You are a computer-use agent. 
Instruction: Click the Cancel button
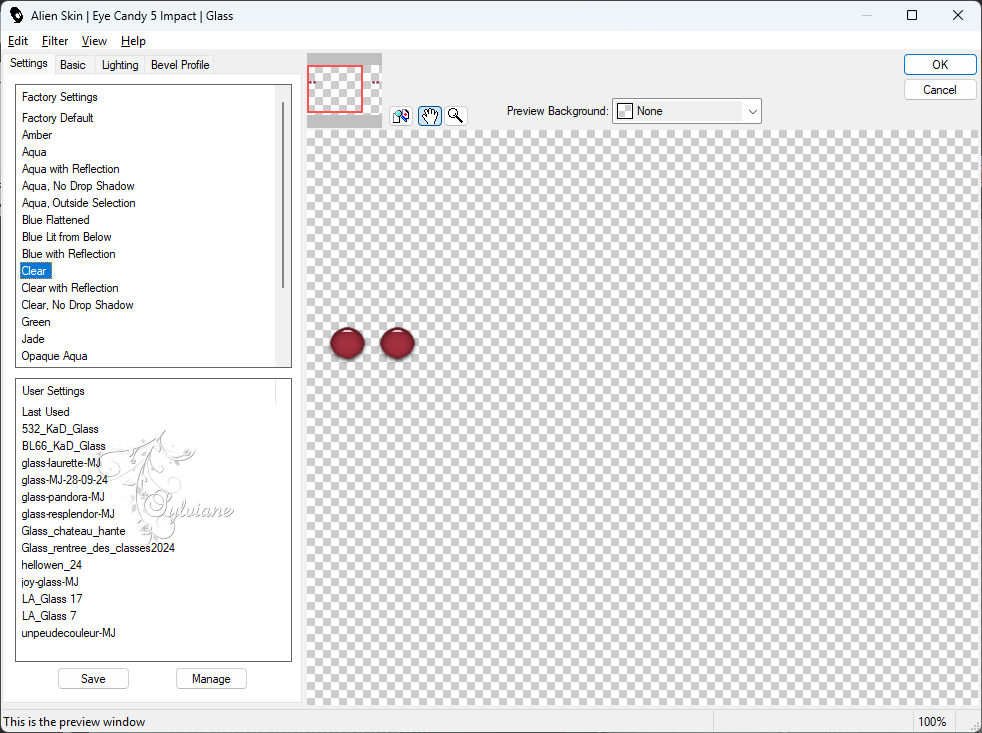[939, 90]
